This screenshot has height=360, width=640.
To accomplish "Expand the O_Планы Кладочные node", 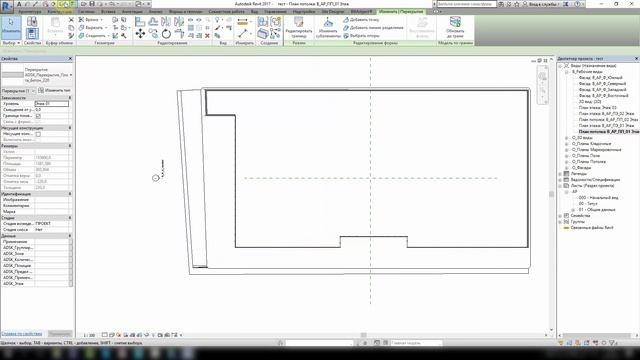I will [x=567, y=144].
